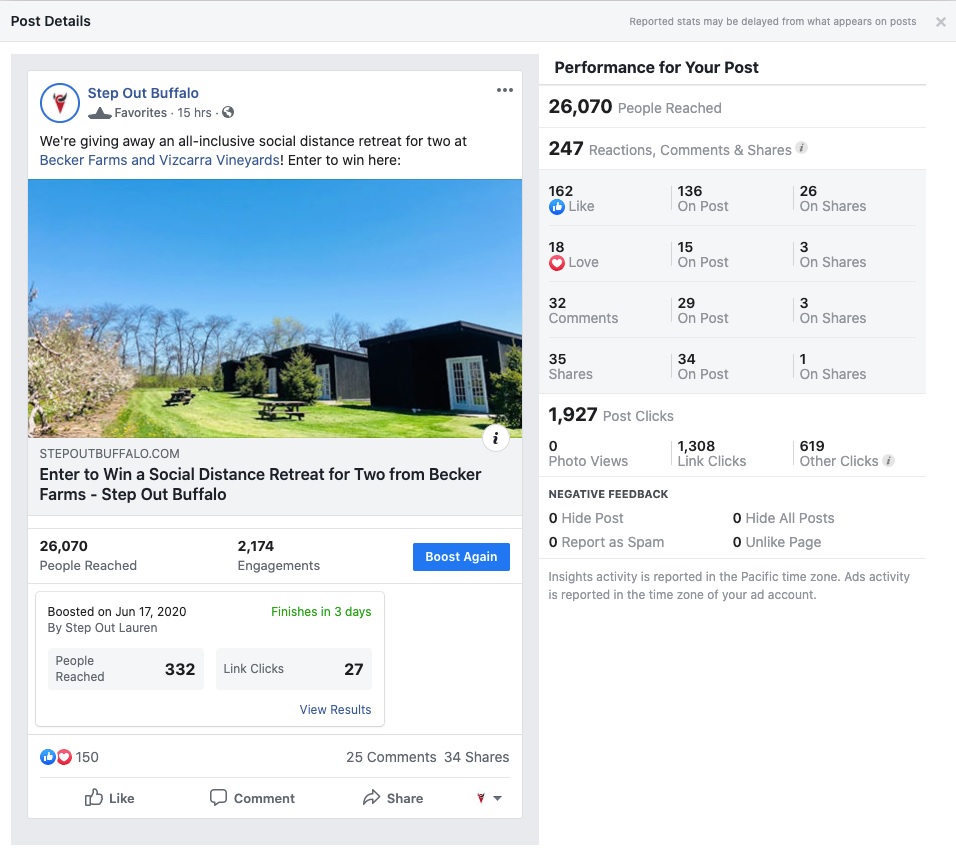Click 136 On Post likes value
Image resolution: width=956 pixels, height=856 pixels.
pos(702,198)
